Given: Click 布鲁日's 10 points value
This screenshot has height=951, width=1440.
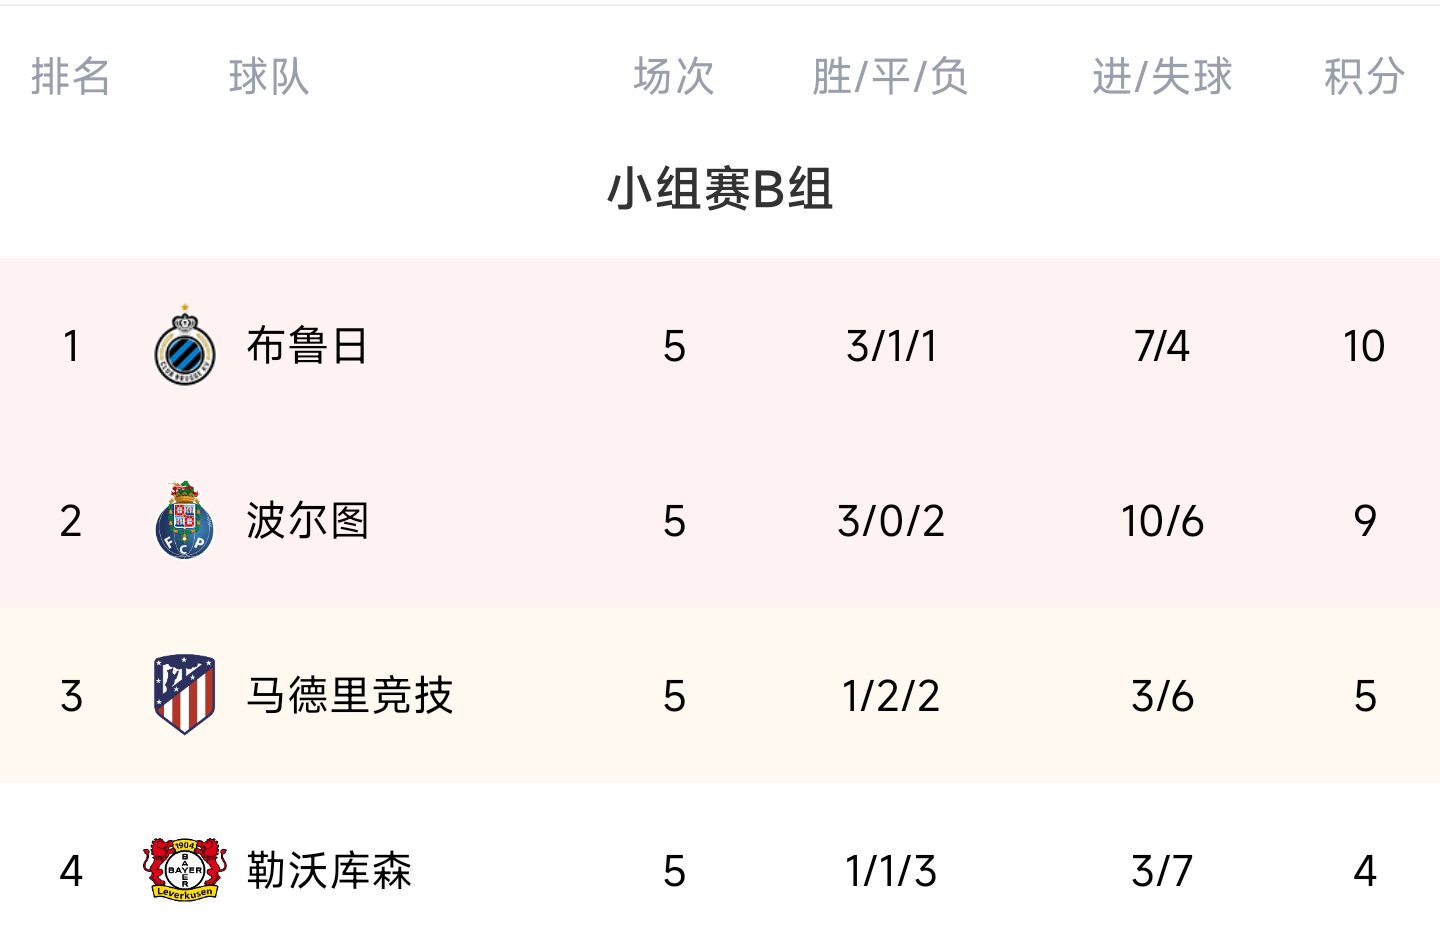Looking at the screenshot, I should coord(1364,346).
